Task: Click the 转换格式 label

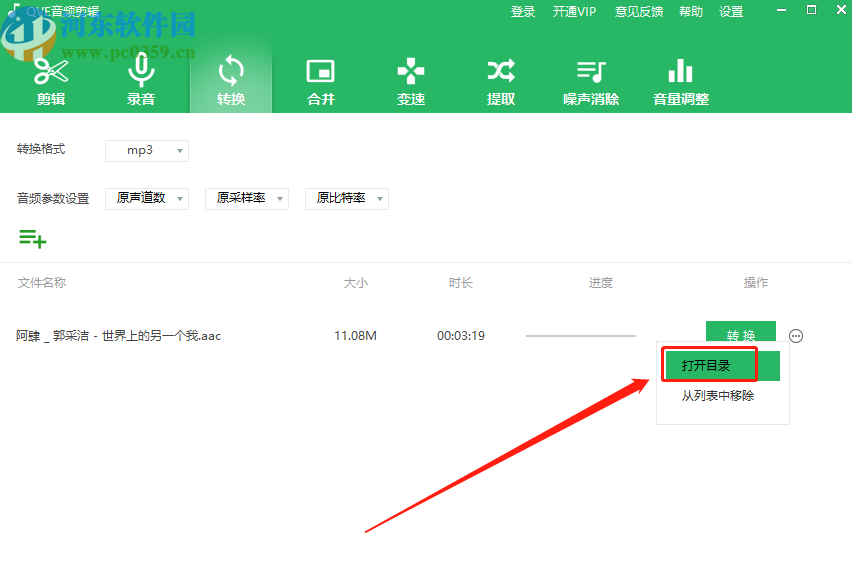Action: coord(41,149)
